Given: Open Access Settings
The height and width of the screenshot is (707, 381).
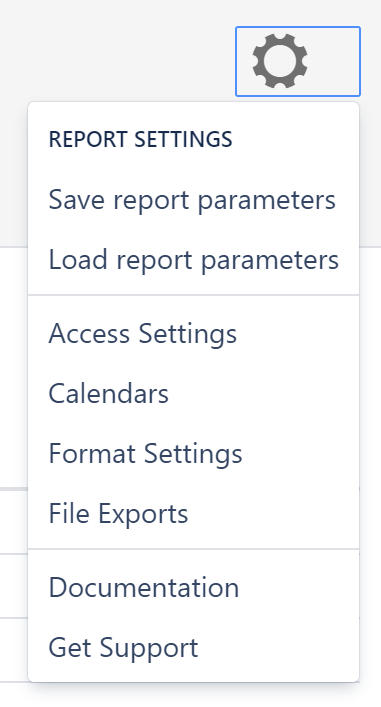Looking at the screenshot, I should 193,334.
